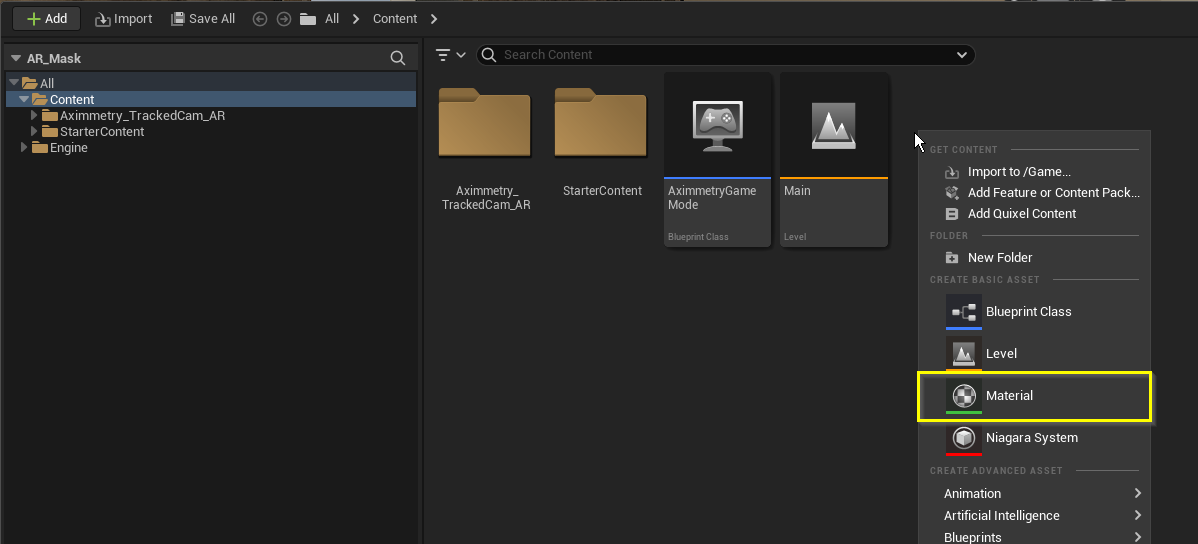
Task: Create a new Blueprint Class
Action: [x=1028, y=312]
